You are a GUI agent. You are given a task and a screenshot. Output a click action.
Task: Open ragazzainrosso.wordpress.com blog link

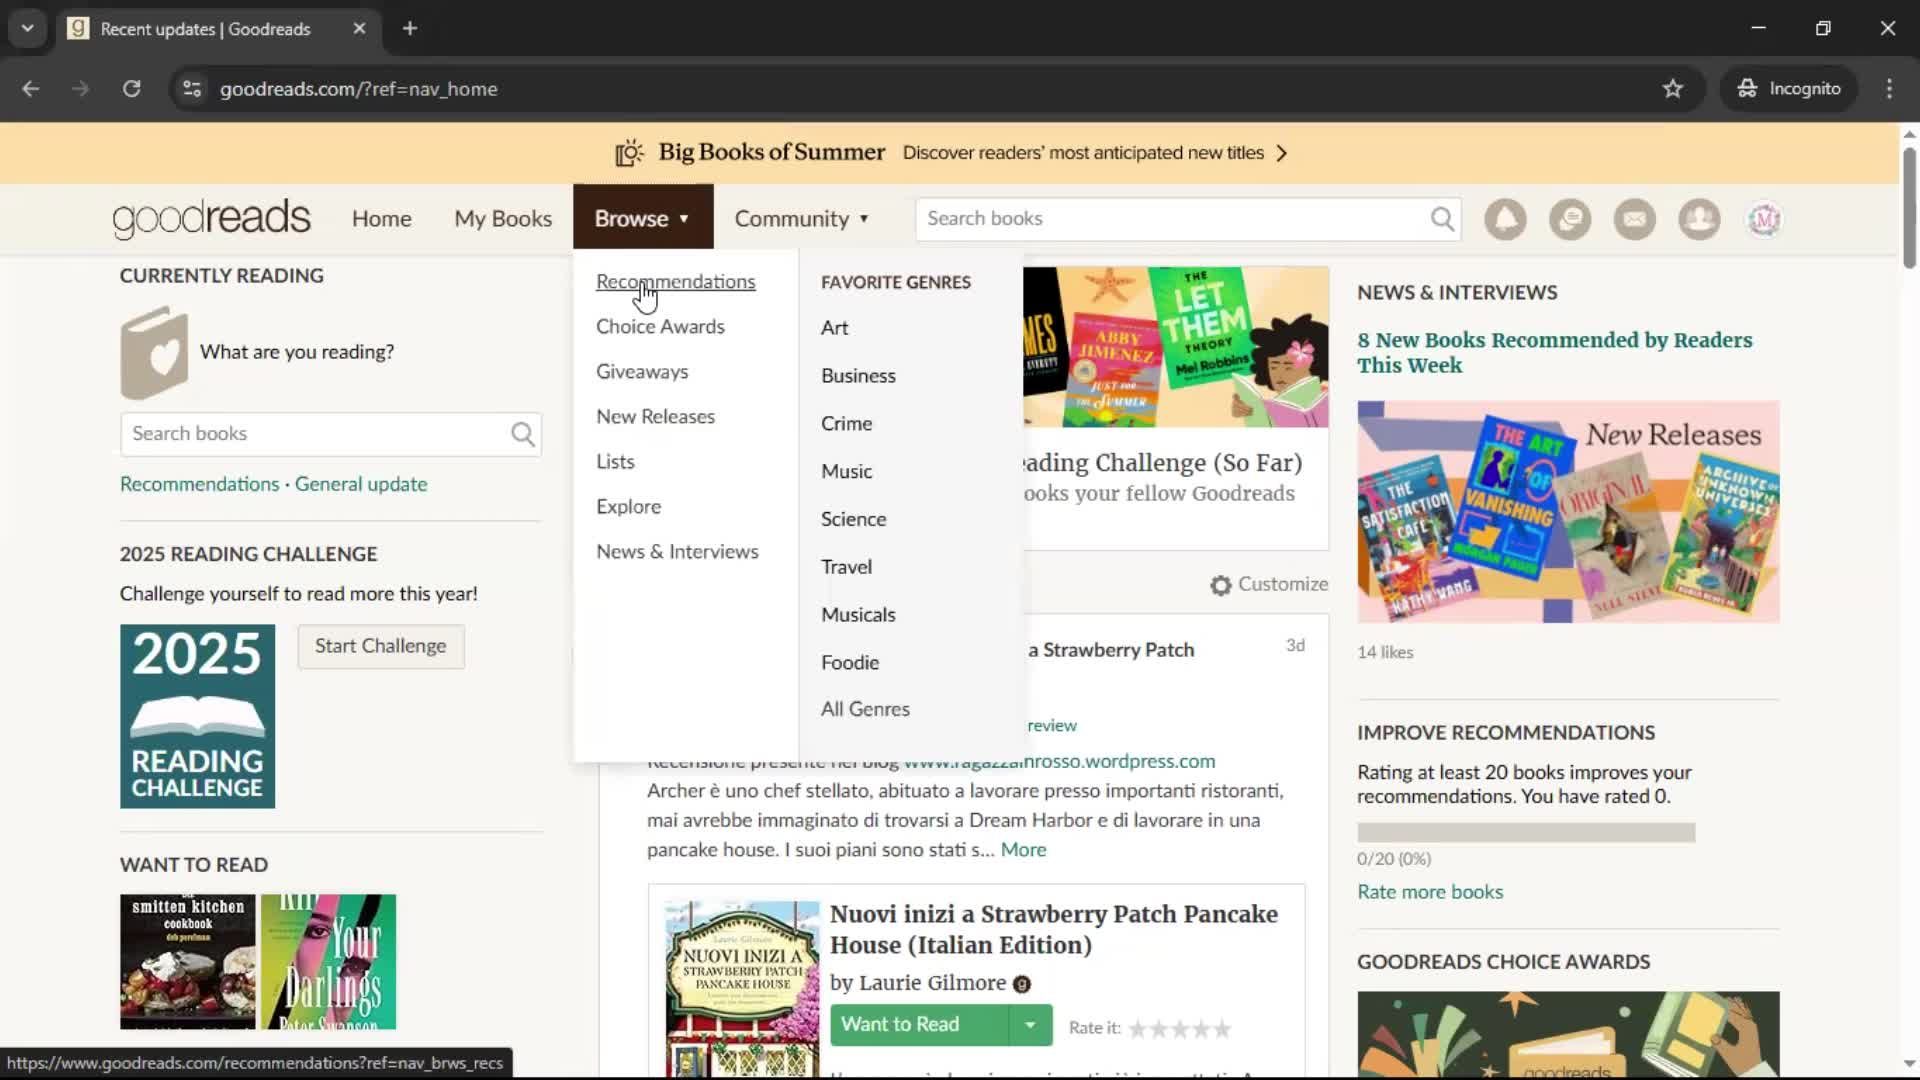(1059, 761)
